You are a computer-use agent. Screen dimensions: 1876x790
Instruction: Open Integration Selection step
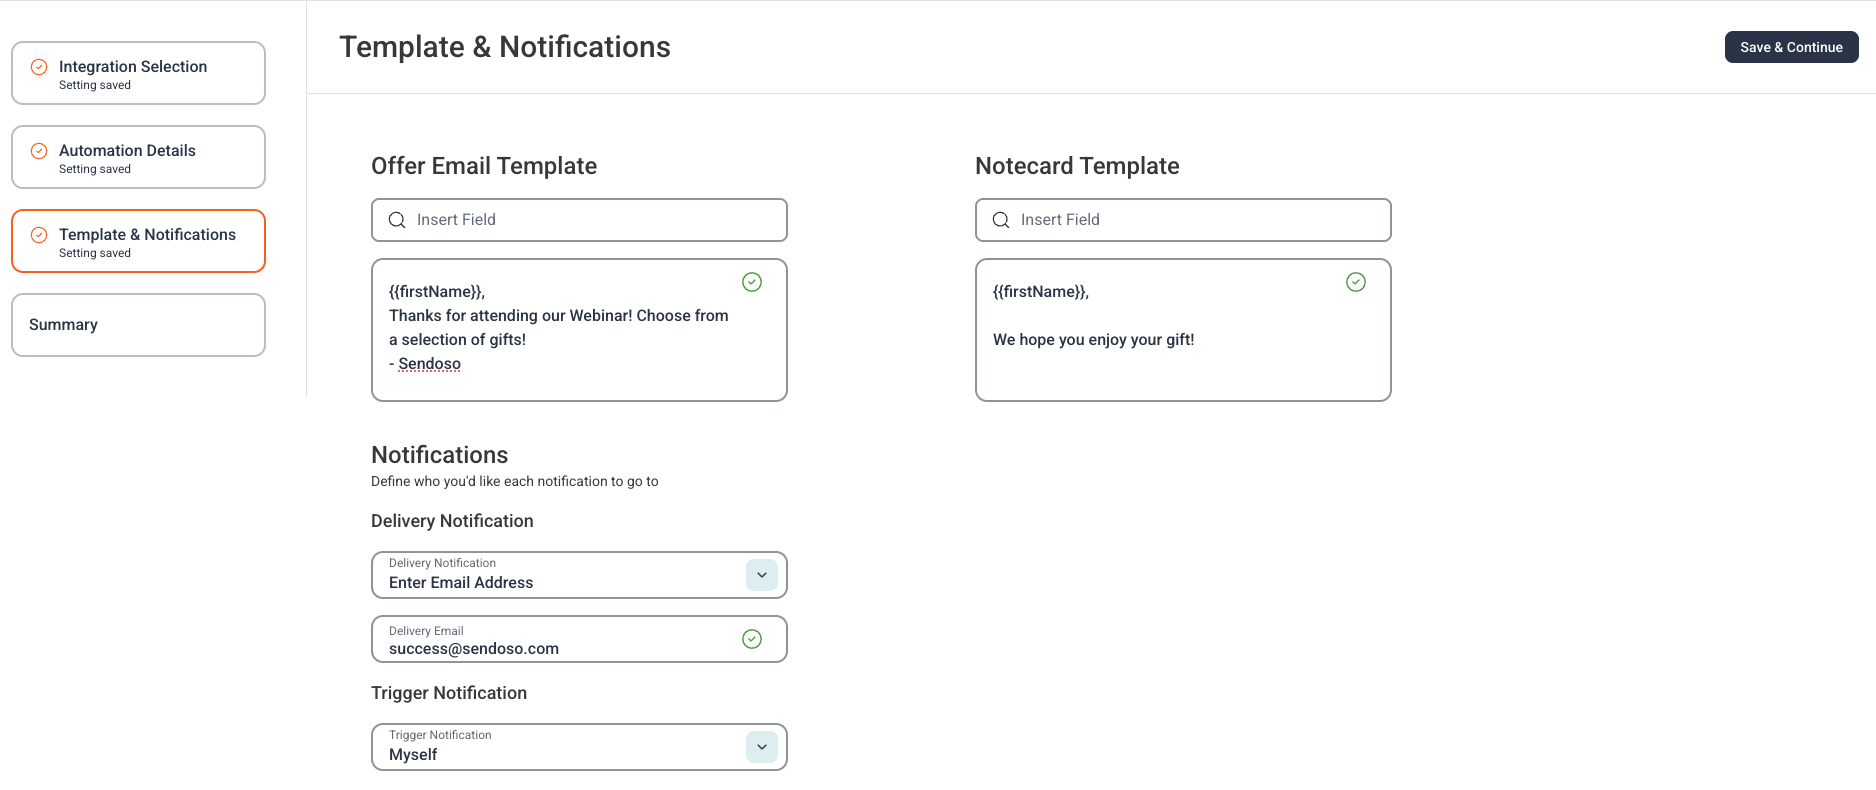point(138,73)
